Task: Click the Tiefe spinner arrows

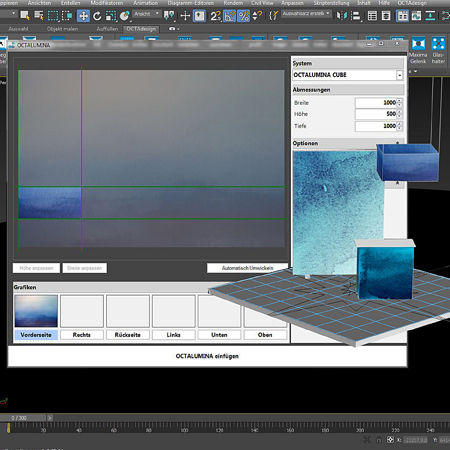Action: pyautogui.click(x=400, y=126)
